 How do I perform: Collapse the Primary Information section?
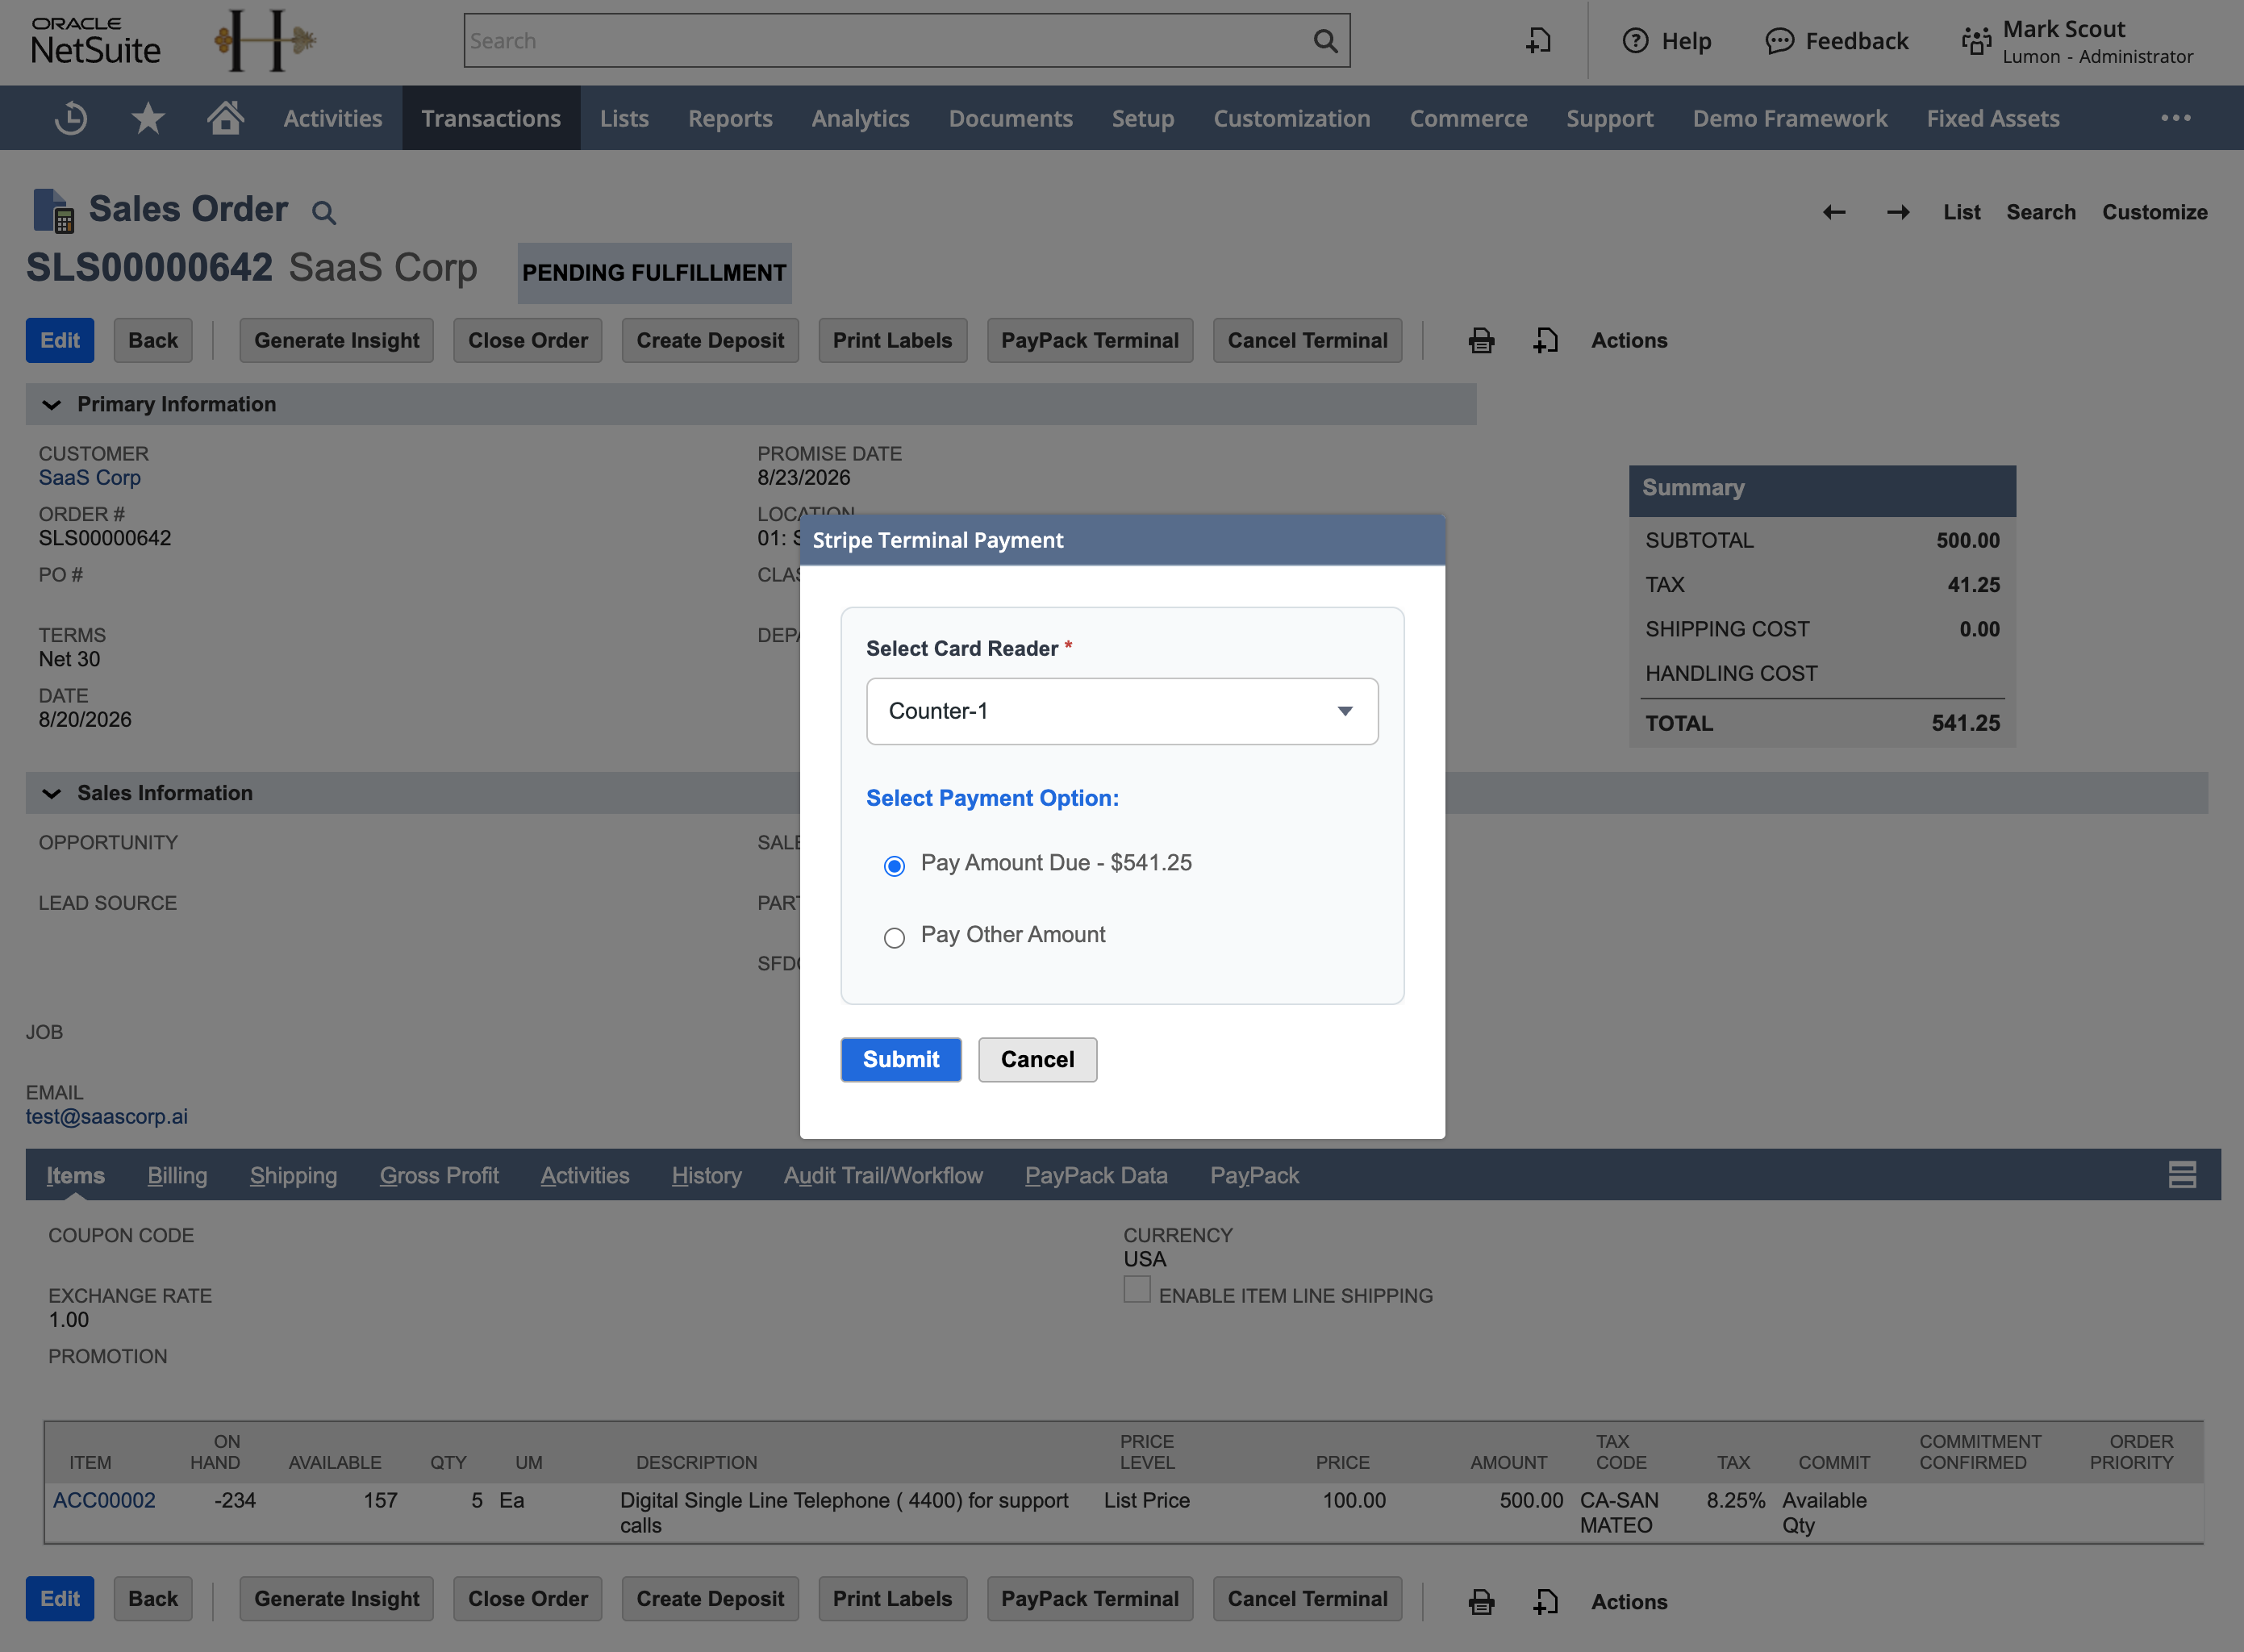(51, 405)
